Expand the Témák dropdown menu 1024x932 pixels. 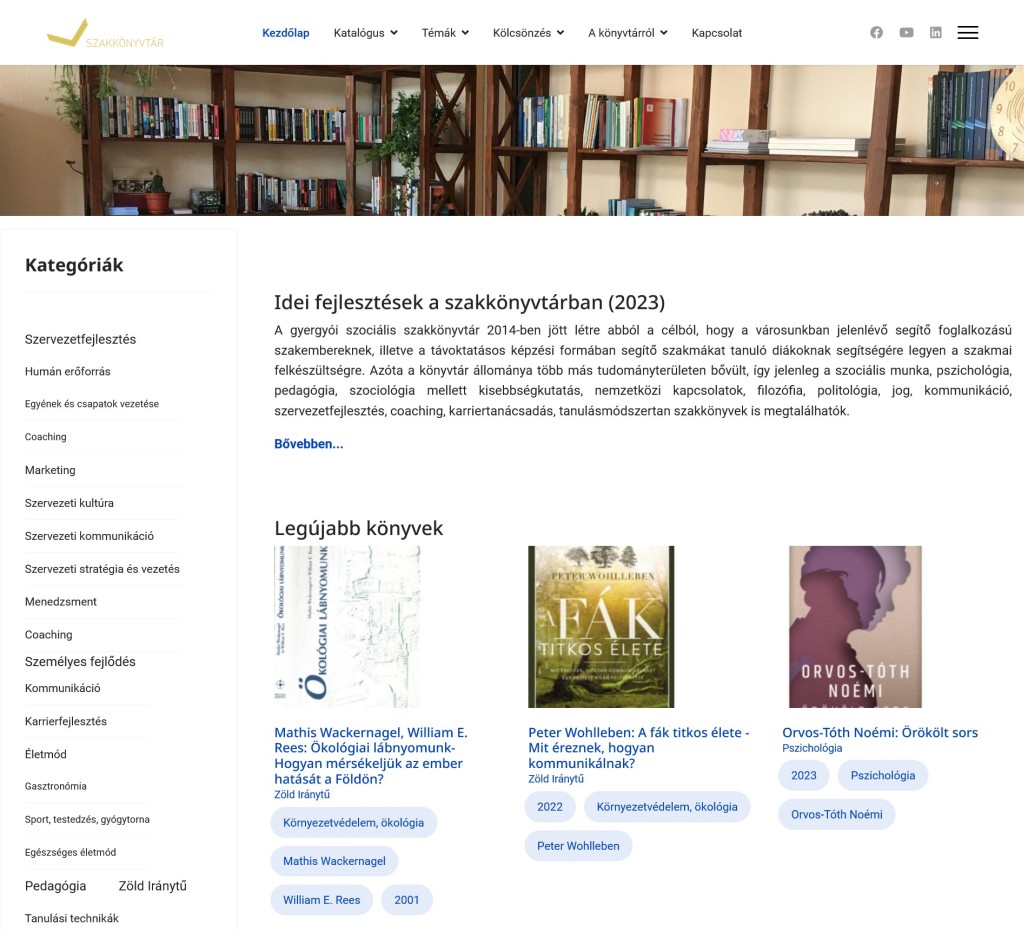445,33
